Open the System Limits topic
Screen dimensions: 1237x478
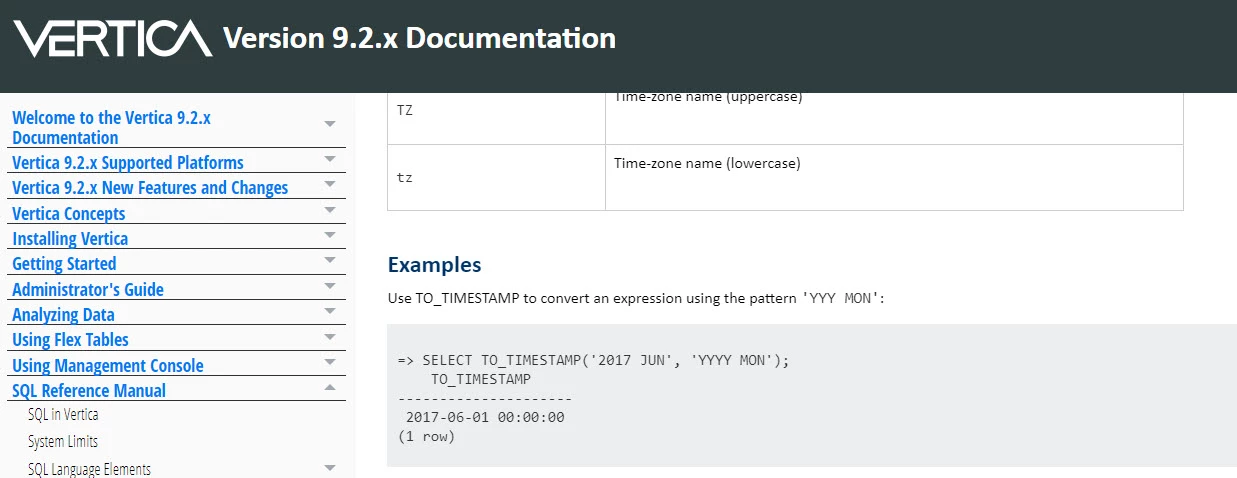coord(63,441)
